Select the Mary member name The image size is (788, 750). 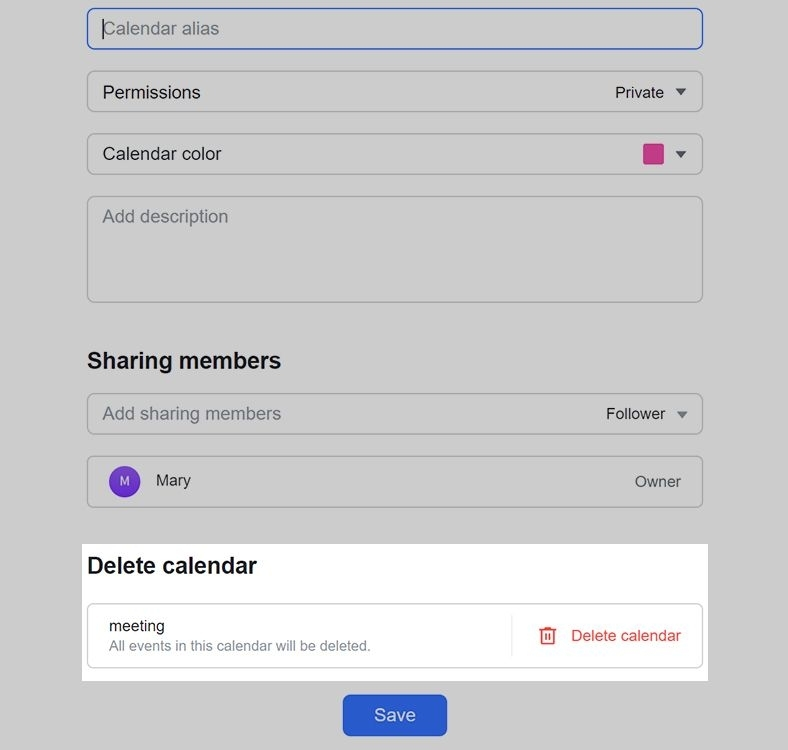[x=173, y=481]
